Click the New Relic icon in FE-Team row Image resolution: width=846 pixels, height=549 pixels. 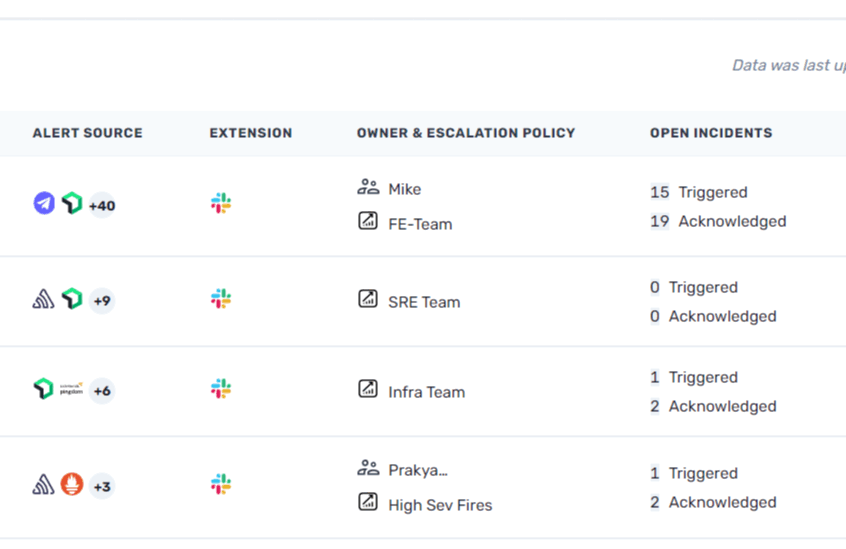[x=72, y=204]
